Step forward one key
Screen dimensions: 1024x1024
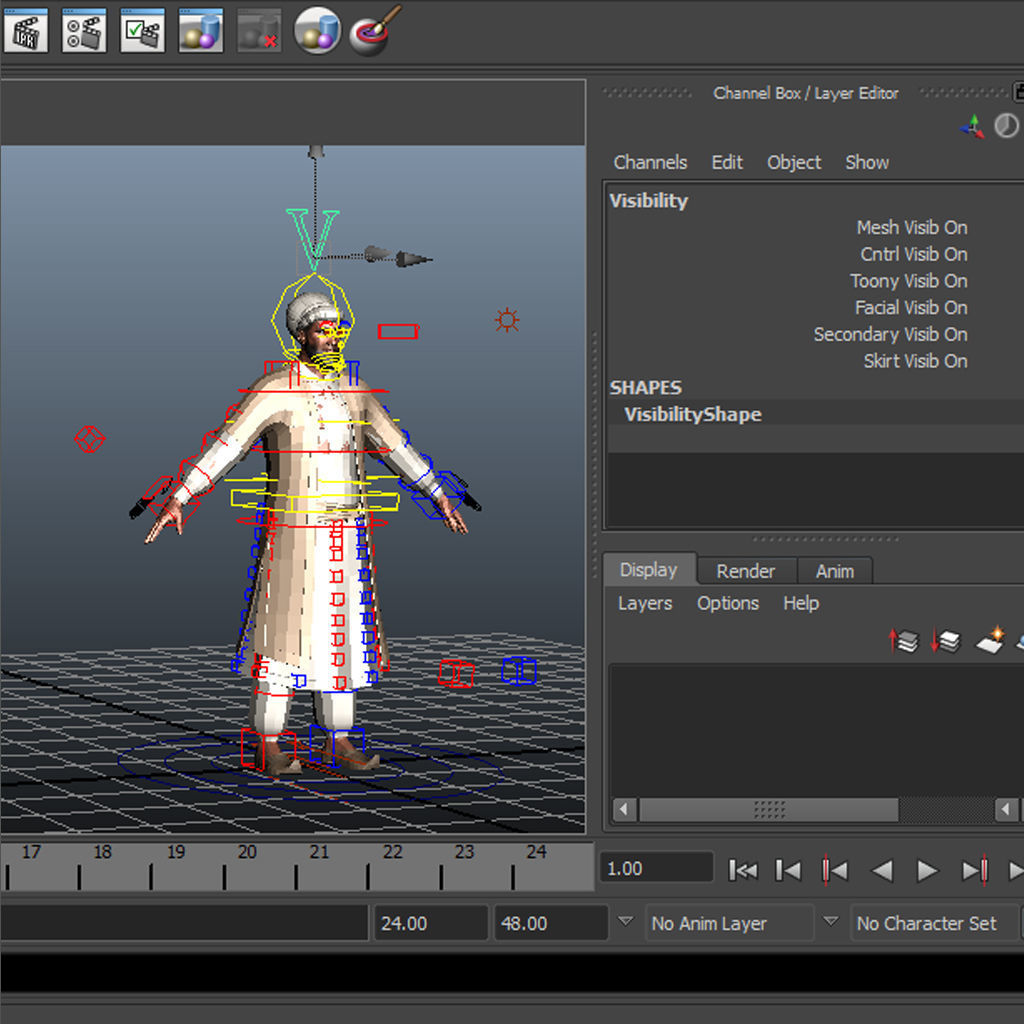click(x=975, y=870)
